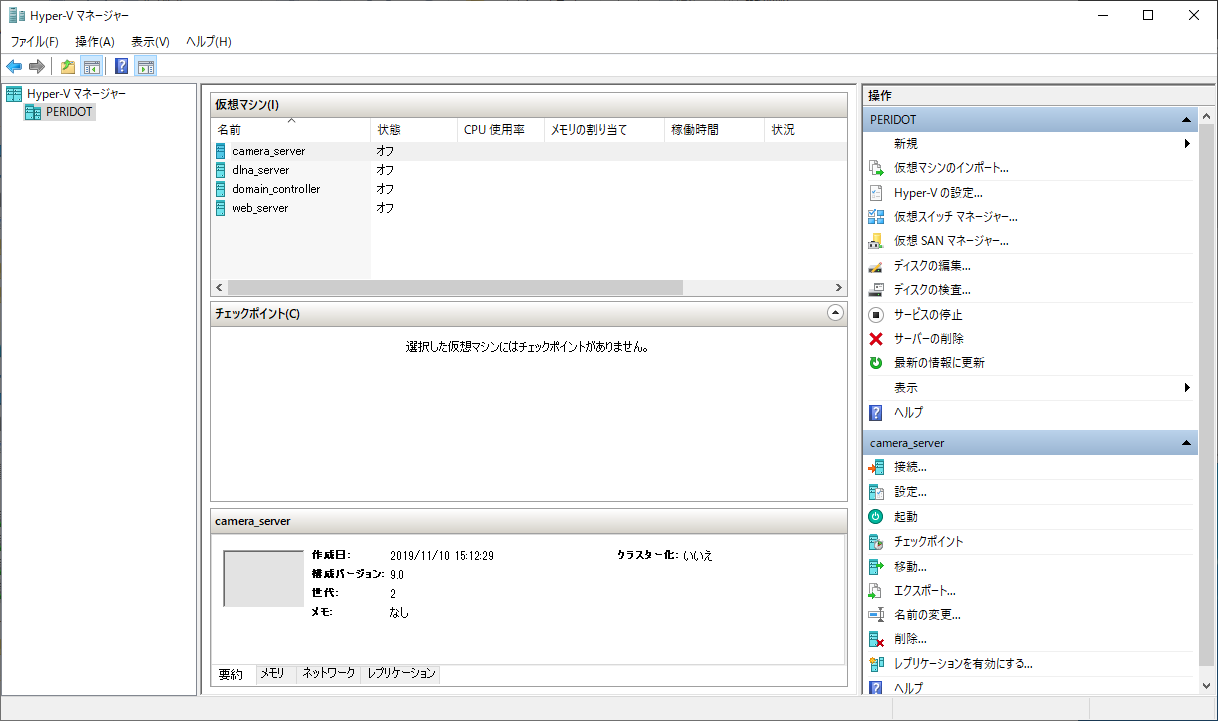Switch to the ネットワーク tab
The height and width of the screenshot is (721, 1218).
329,674
